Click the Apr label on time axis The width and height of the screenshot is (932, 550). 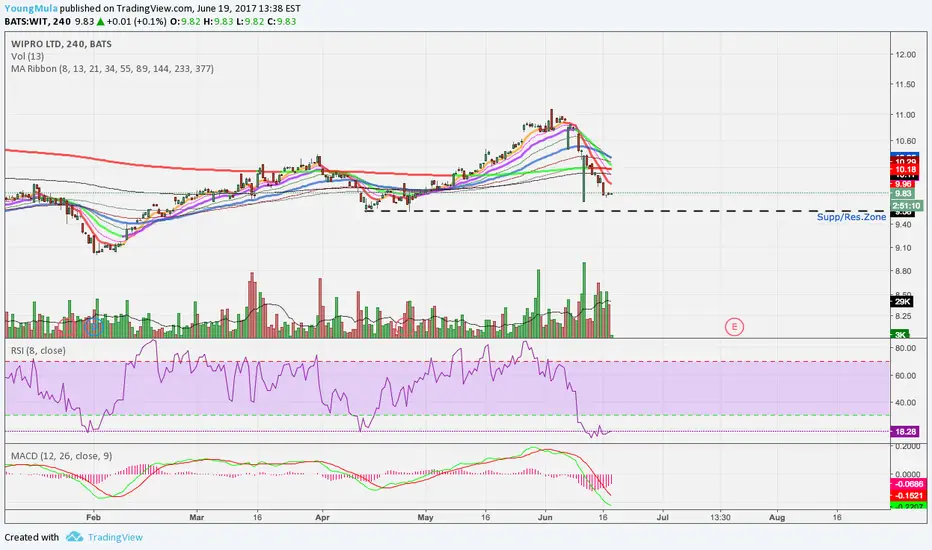point(322,517)
